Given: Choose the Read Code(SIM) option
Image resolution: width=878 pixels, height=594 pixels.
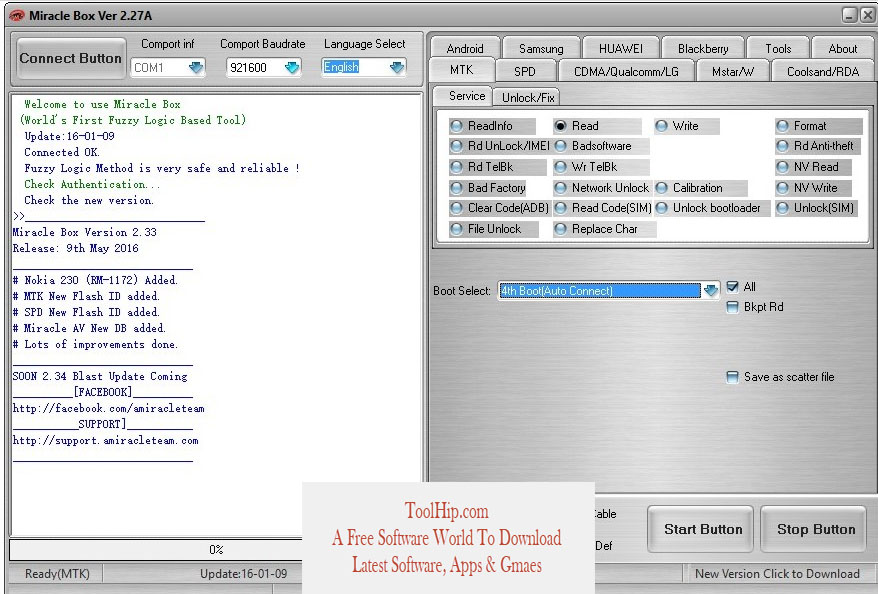Looking at the screenshot, I should [x=603, y=208].
